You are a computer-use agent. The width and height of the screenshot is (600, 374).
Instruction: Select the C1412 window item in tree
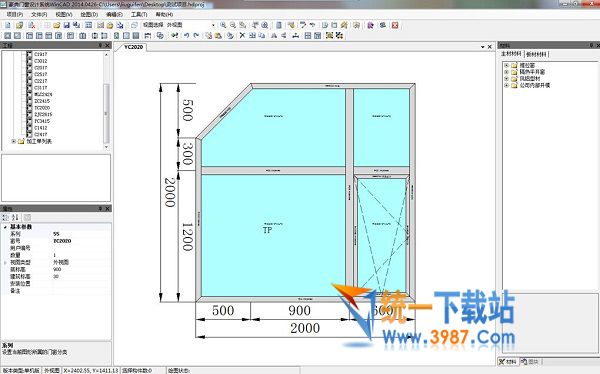pos(41,128)
